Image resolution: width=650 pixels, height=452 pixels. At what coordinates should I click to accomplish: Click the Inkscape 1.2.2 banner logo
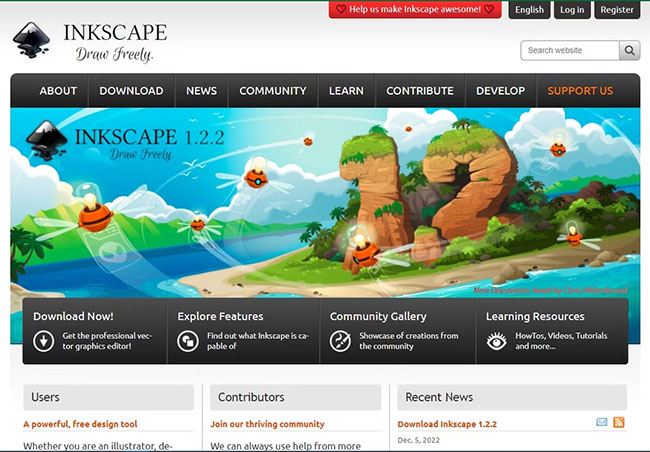[124, 140]
